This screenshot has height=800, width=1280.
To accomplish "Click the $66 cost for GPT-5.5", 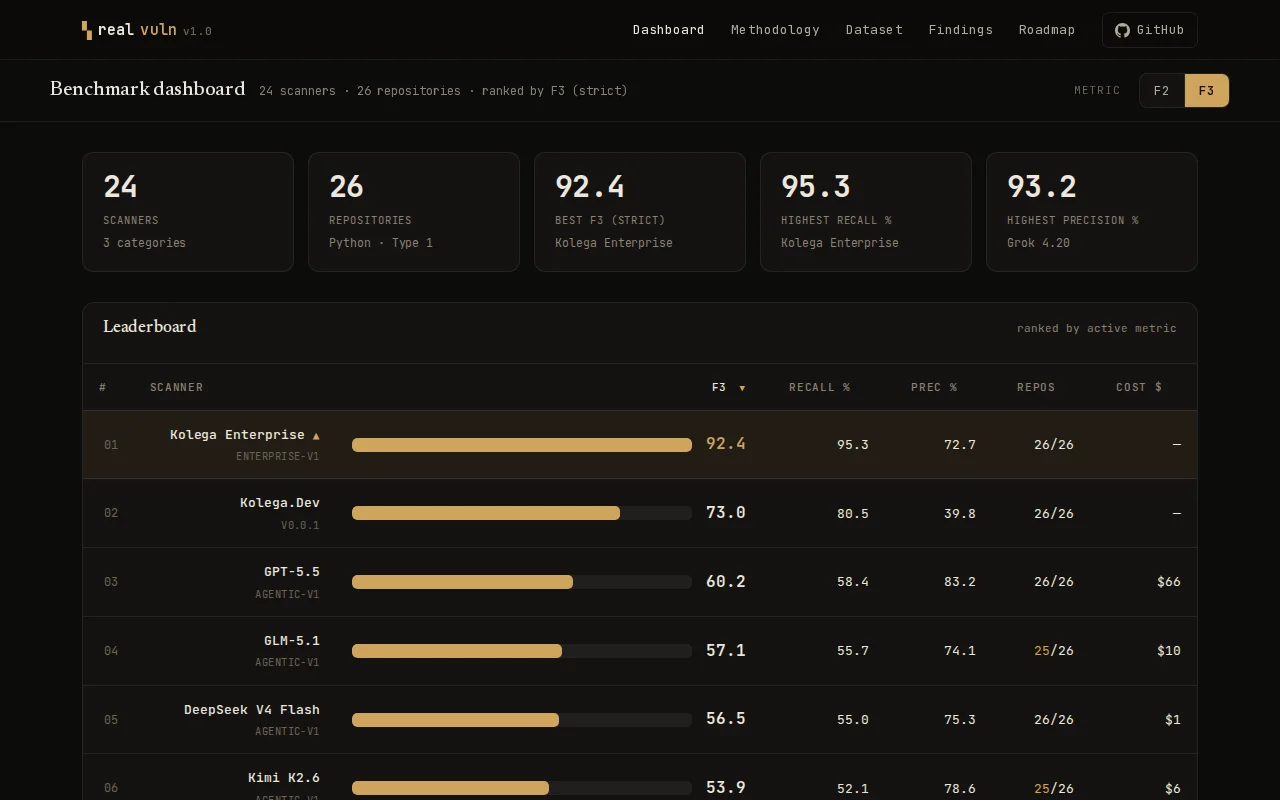I will 1169,582.
